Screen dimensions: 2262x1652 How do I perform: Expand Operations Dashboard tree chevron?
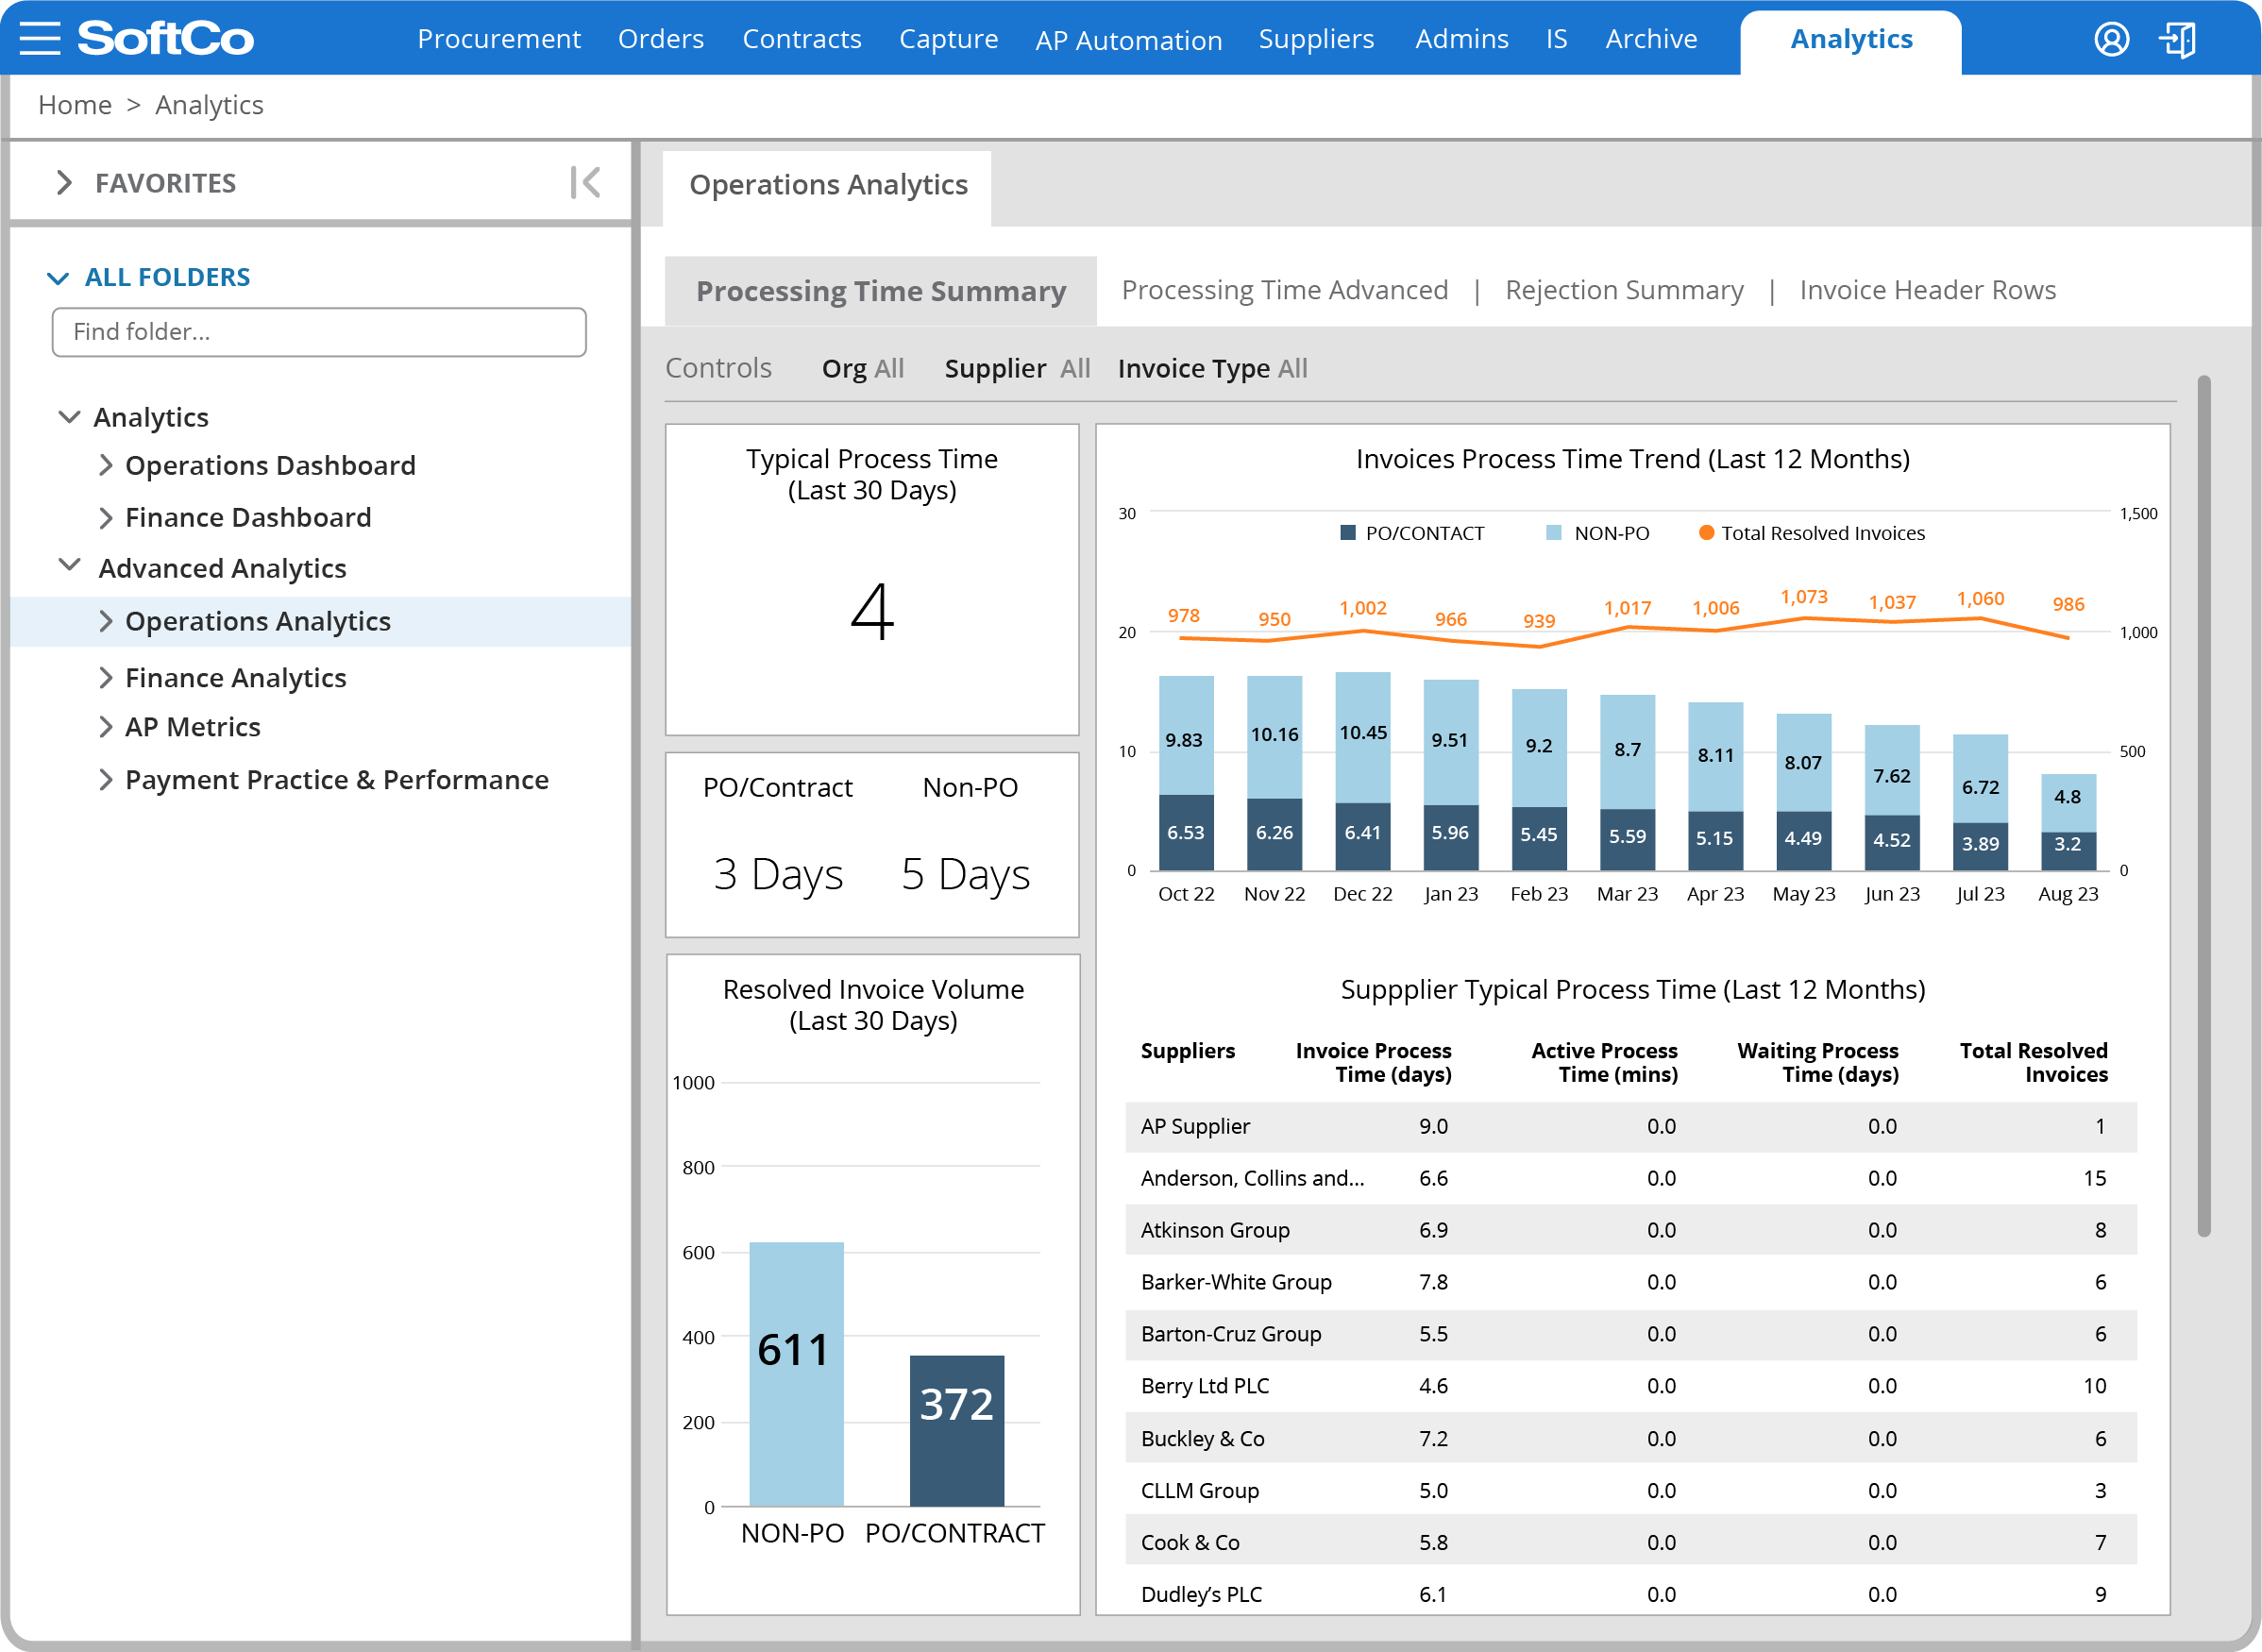point(105,465)
